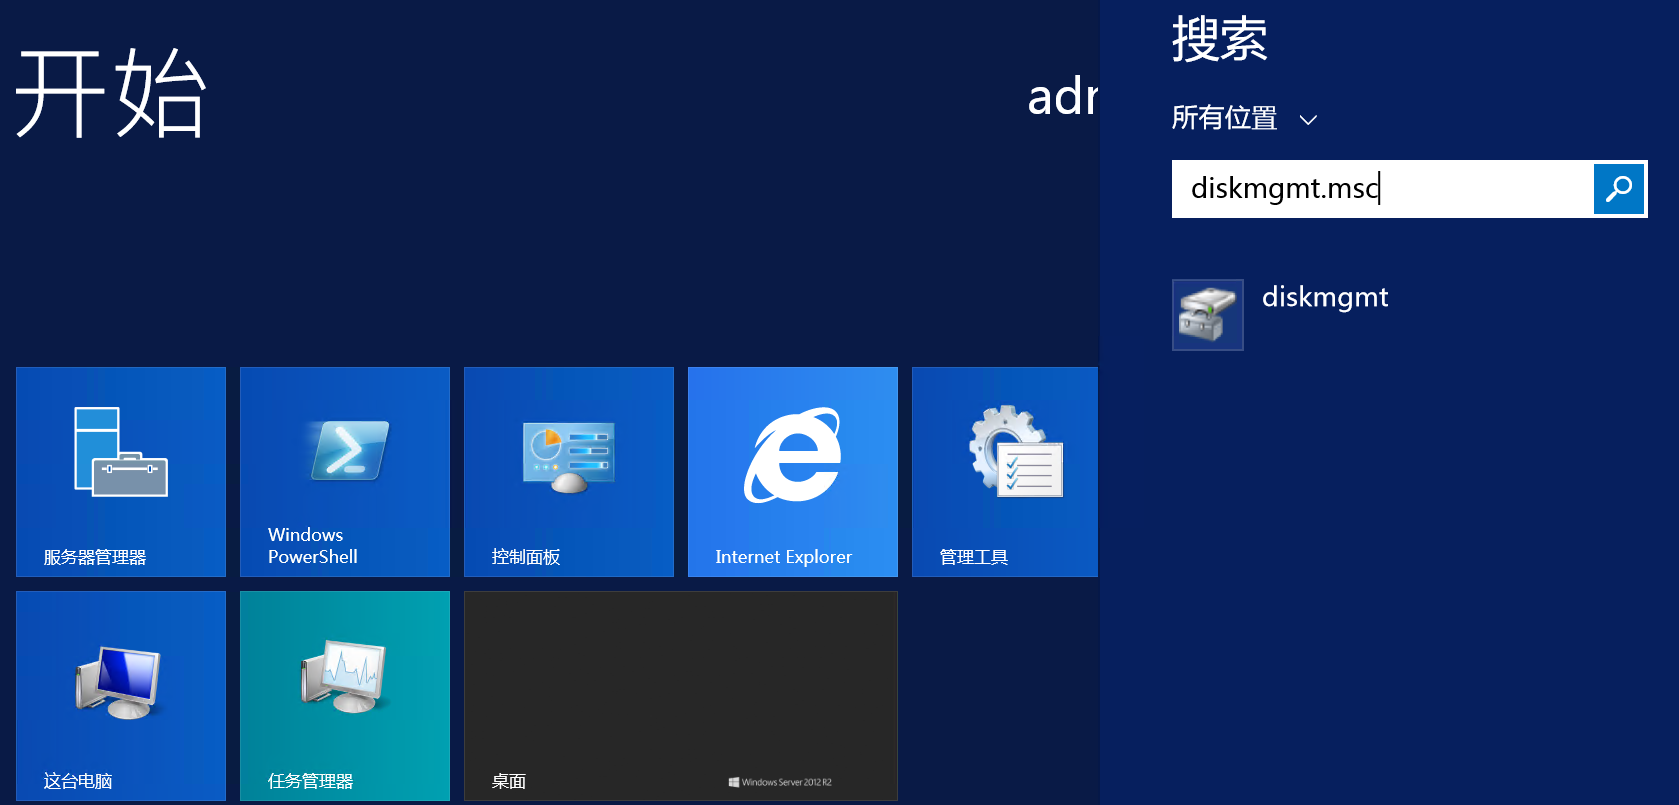
Task: Click the Internet Explorer tile label
Action: [x=783, y=557]
